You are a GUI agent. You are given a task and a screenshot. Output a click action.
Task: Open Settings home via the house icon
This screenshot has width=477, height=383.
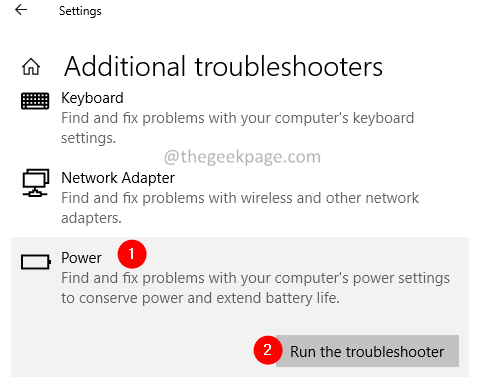pyautogui.click(x=31, y=66)
